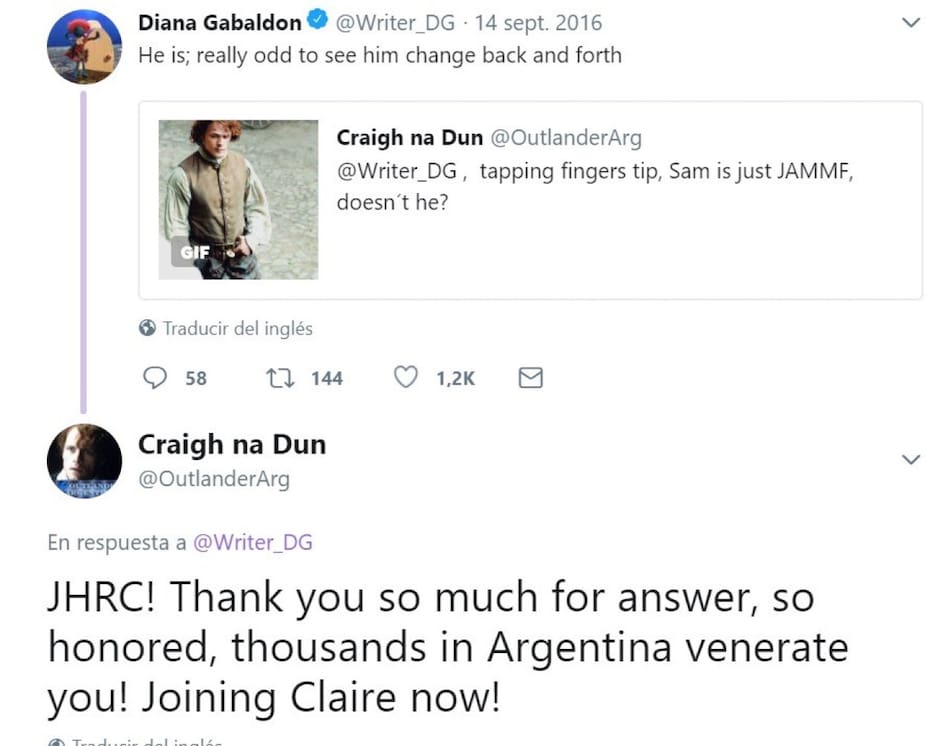Click the @OutlanderArg handle under Craigh na Dun
Viewport: 950px width, 746px height.
213,479
